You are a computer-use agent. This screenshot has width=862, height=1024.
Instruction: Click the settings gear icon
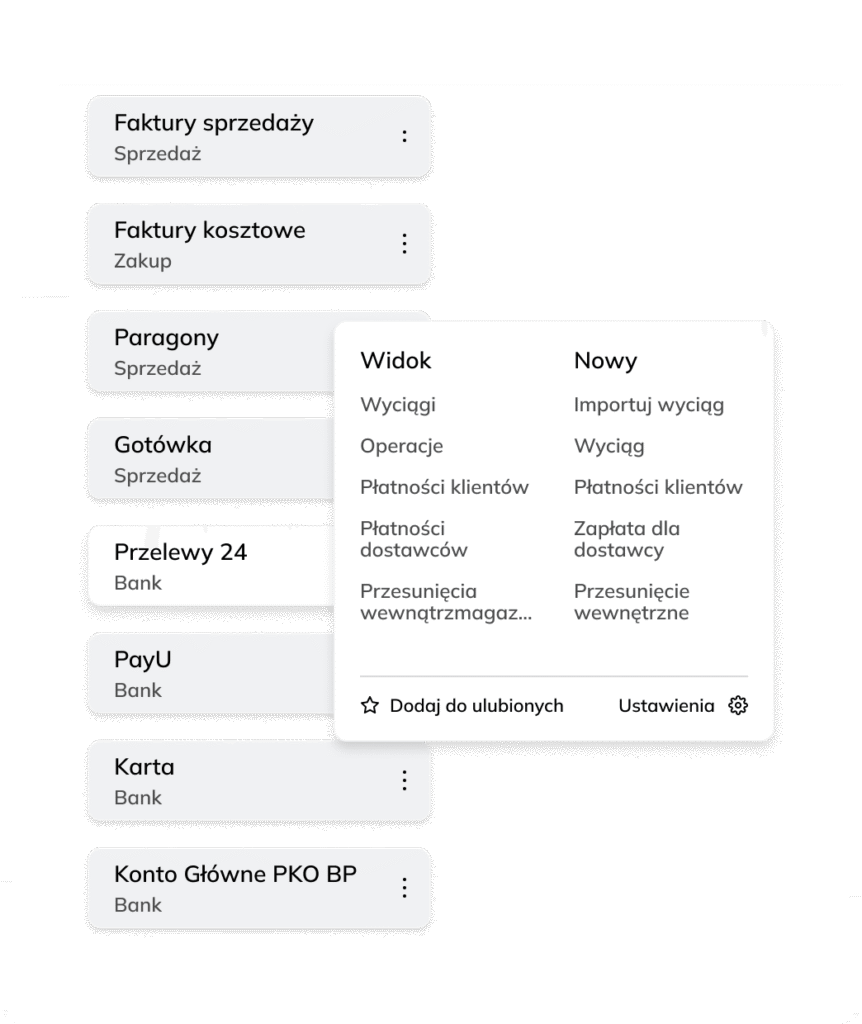point(738,705)
